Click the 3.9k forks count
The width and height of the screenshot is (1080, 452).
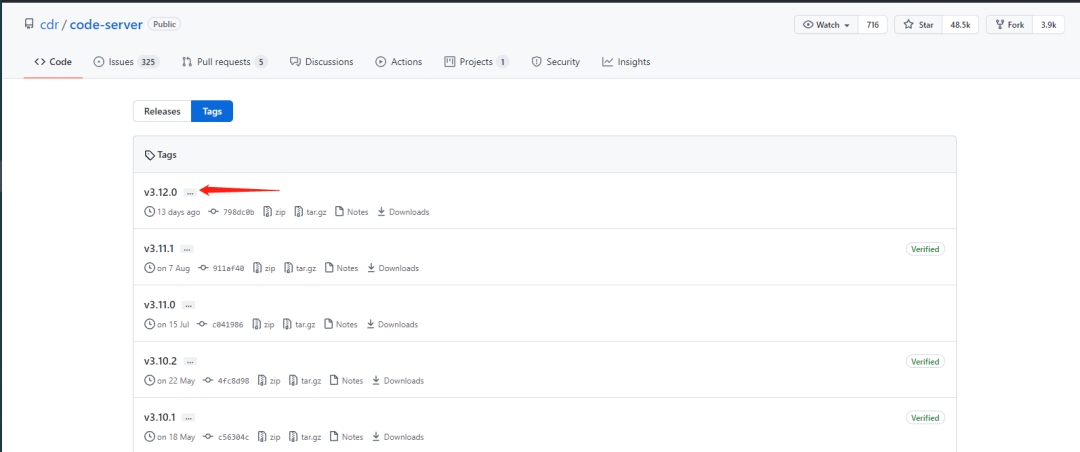(x=1048, y=25)
